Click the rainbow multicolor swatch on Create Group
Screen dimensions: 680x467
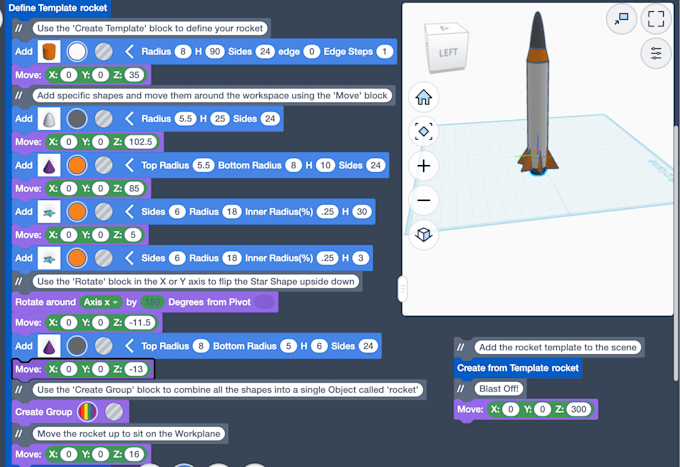87,412
